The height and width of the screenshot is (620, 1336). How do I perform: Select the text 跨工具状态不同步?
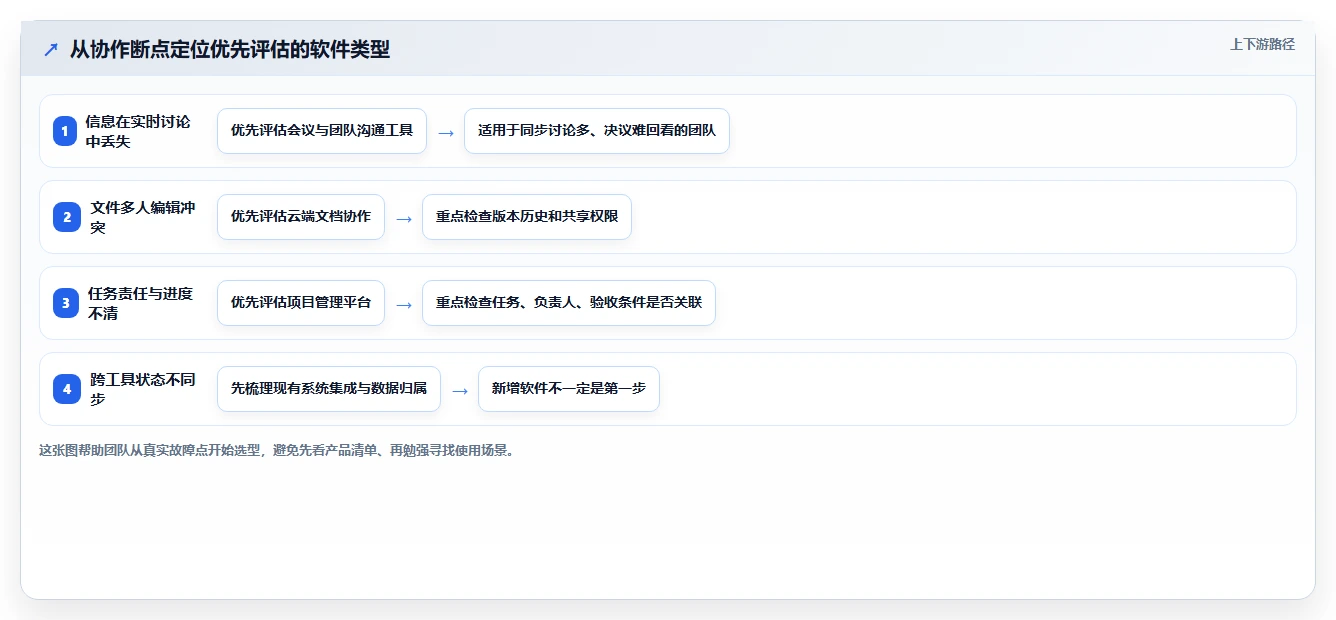143,389
